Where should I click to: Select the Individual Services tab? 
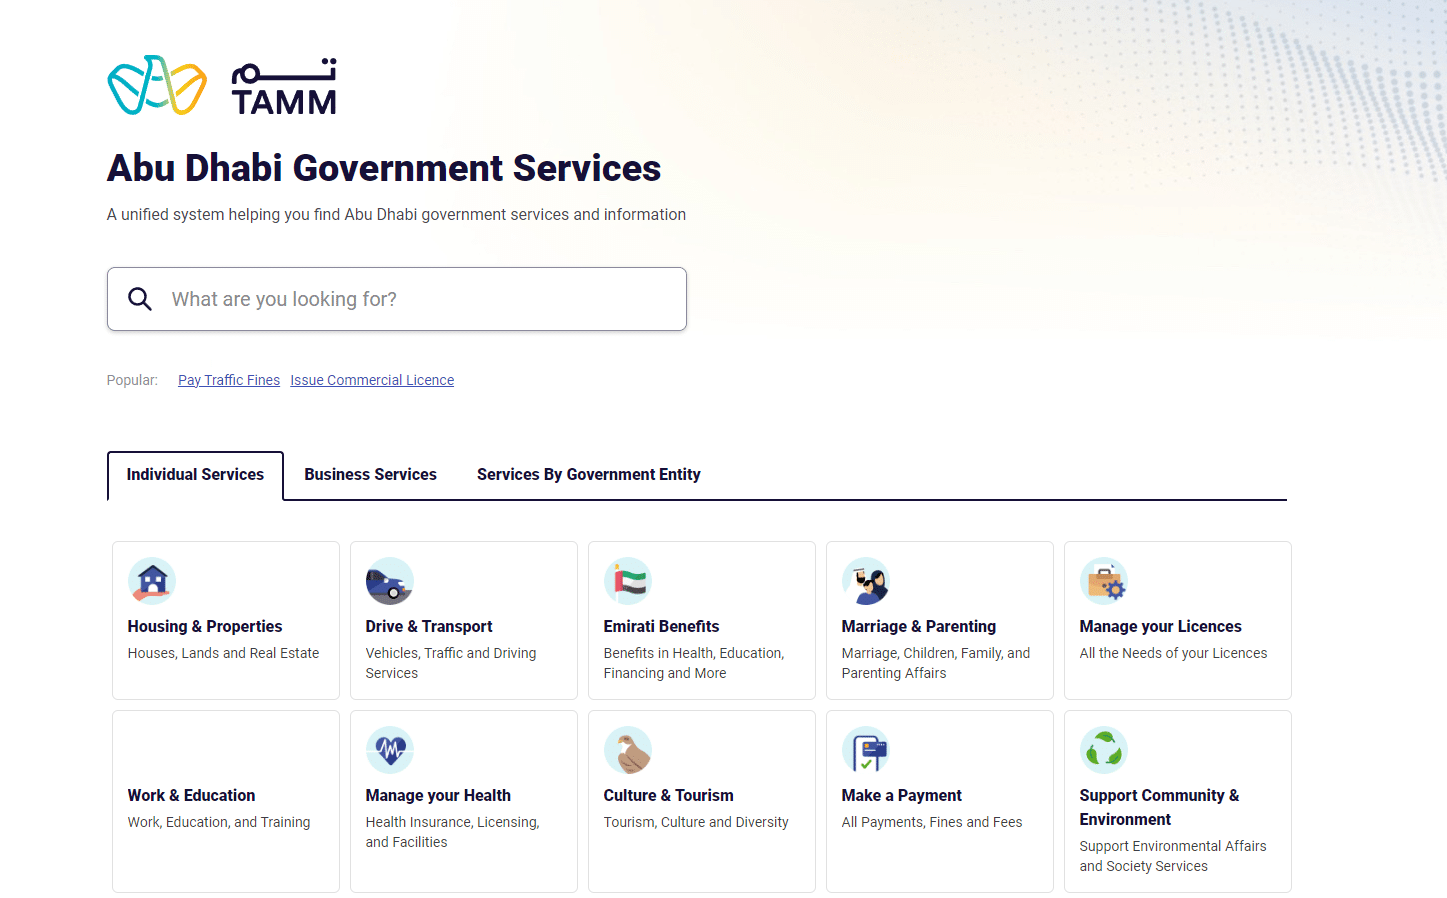(195, 474)
